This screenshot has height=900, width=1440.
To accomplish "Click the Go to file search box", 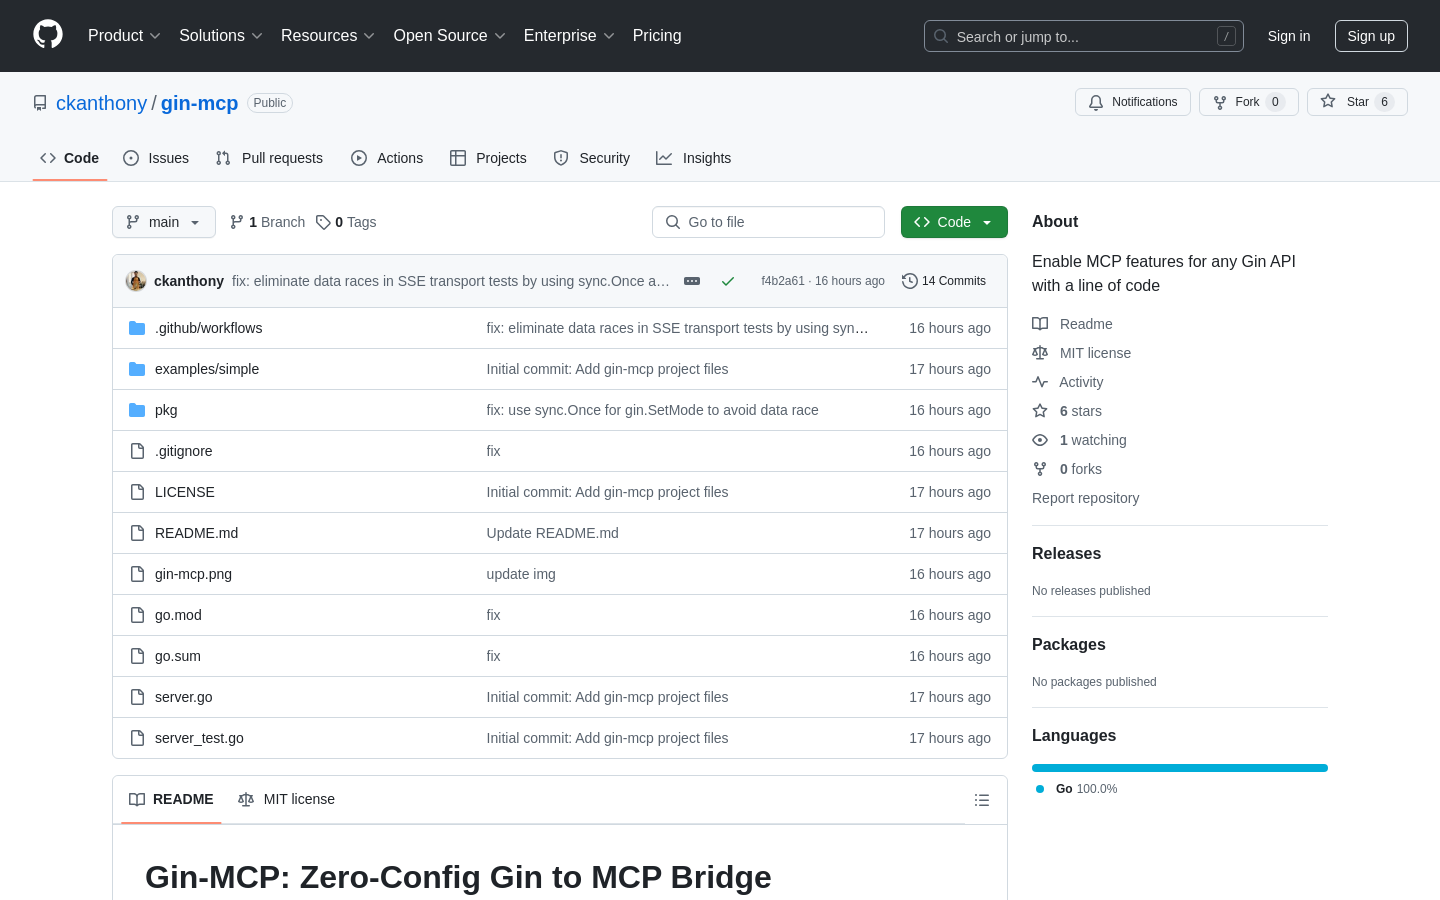I will [768, 222].
